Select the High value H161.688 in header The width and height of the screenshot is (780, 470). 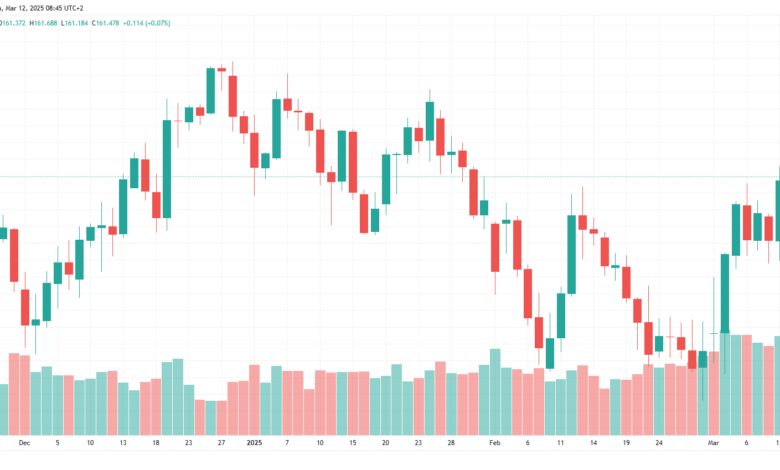[43, 23]
